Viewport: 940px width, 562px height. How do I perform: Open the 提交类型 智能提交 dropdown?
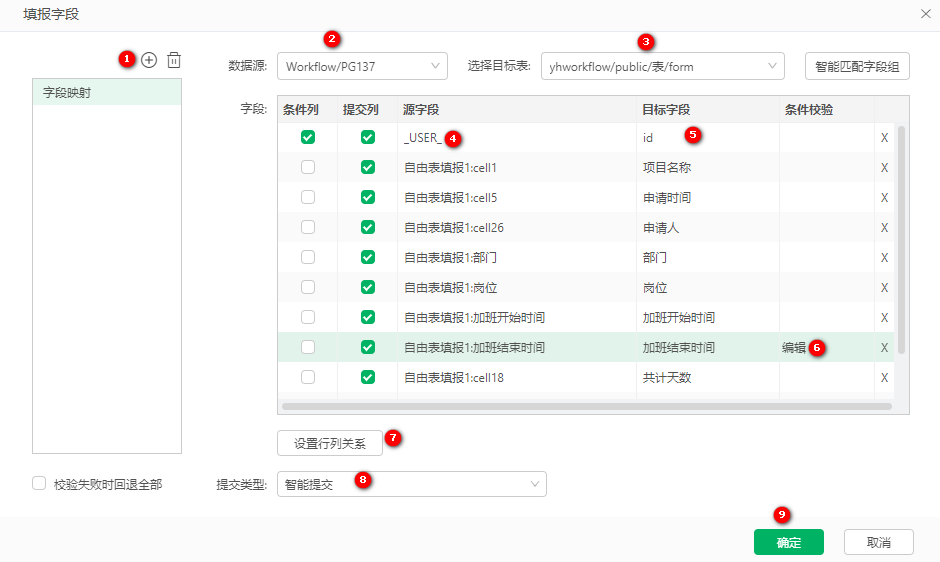pyautogui.click(x=412, y=484)
